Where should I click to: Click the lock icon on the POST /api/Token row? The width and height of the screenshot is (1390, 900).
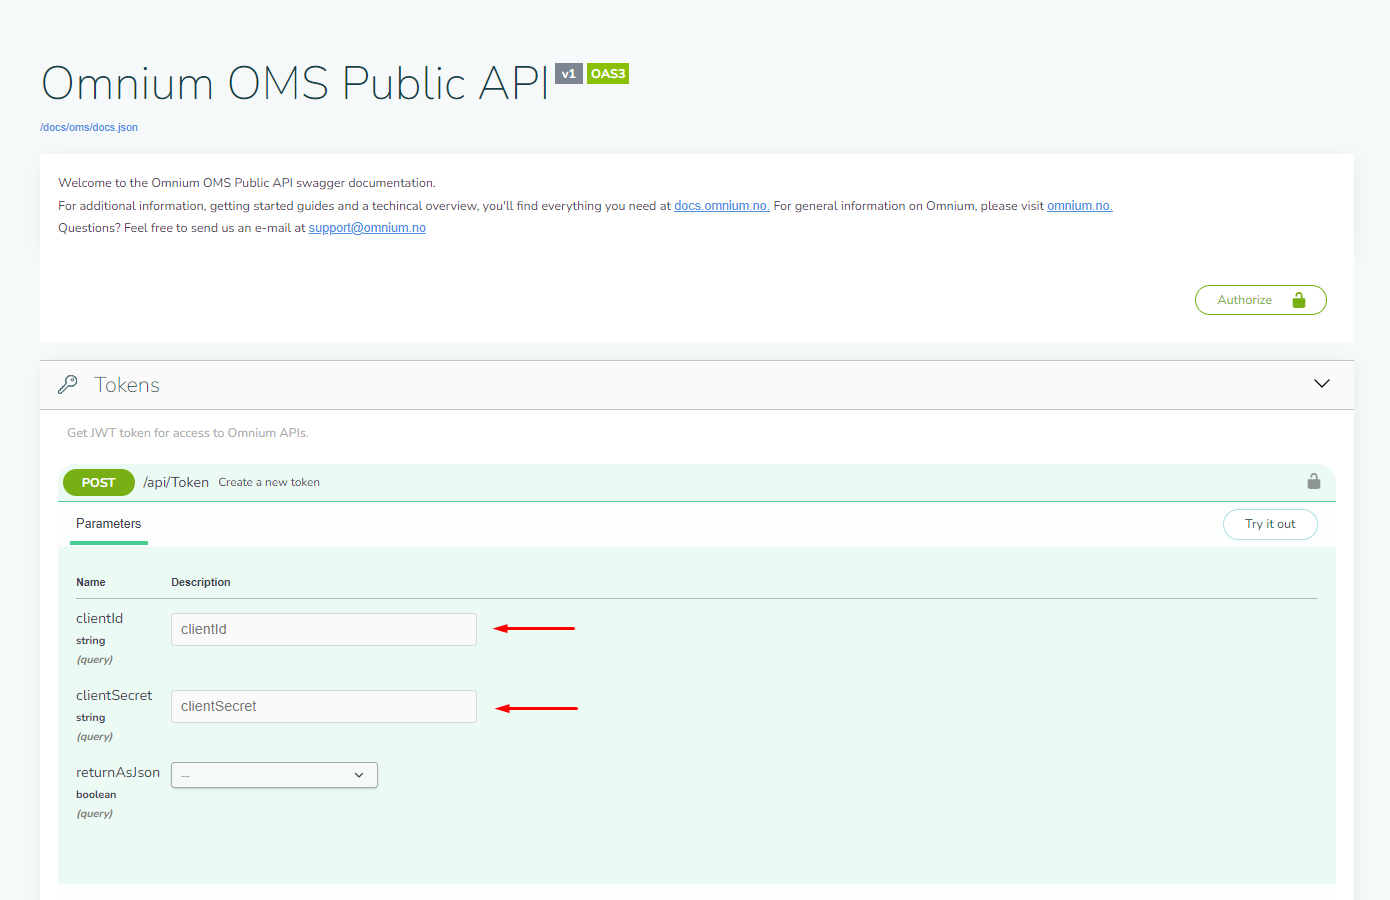(x=1314, y=481)
